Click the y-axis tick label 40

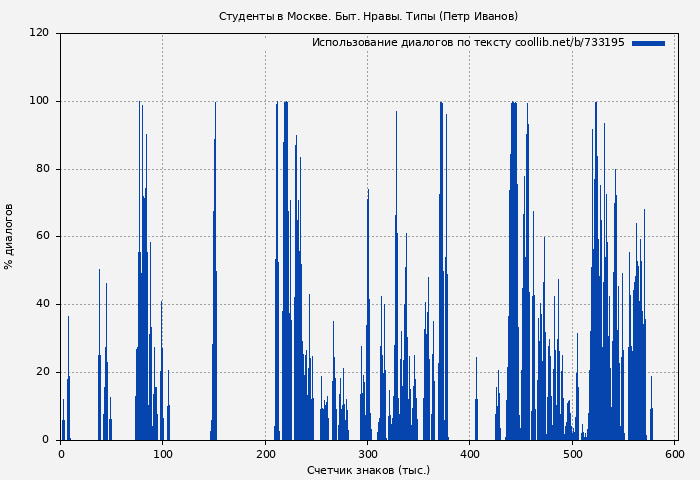(42, 304)
